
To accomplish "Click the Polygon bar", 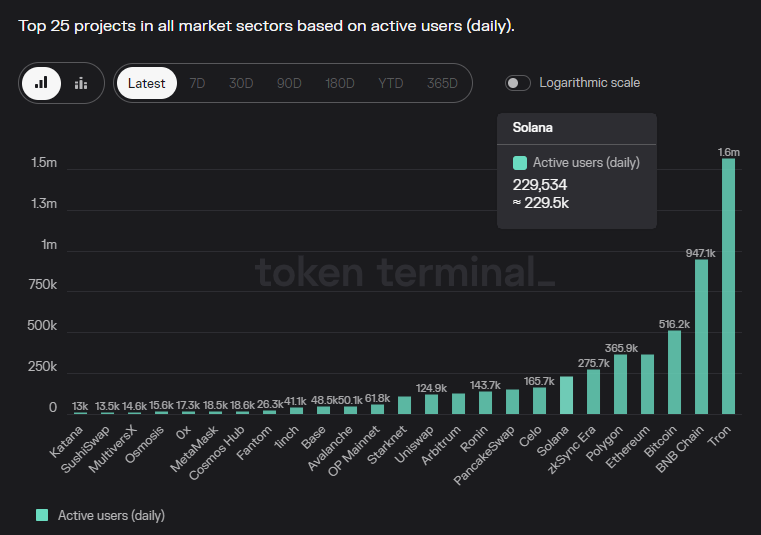I will point(620,384).
